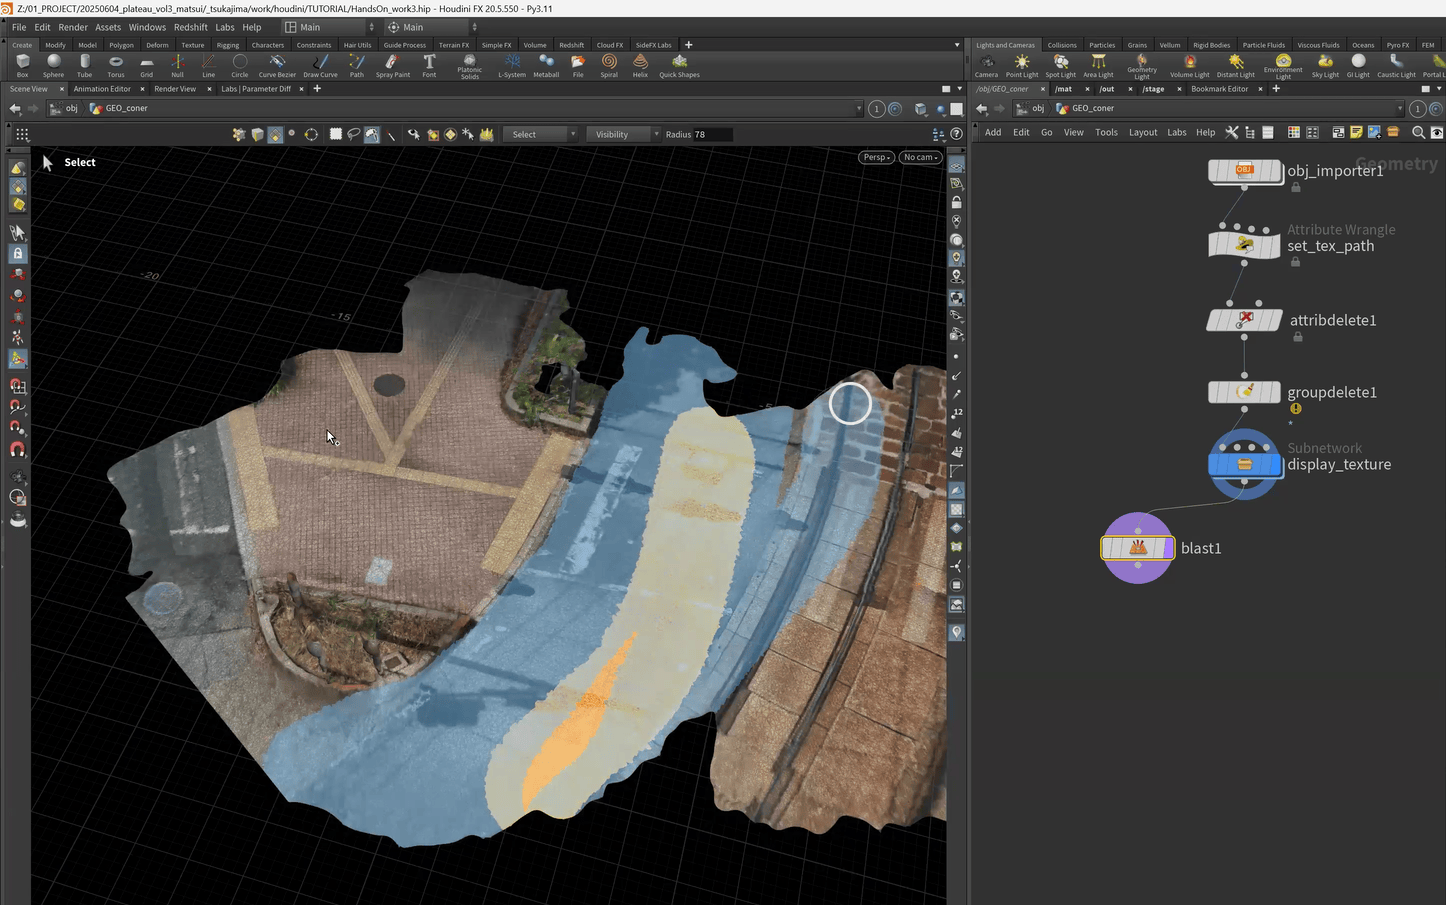The image size is (1446, 905).
Task: Click the Radius value field
Action: [712, 134]
